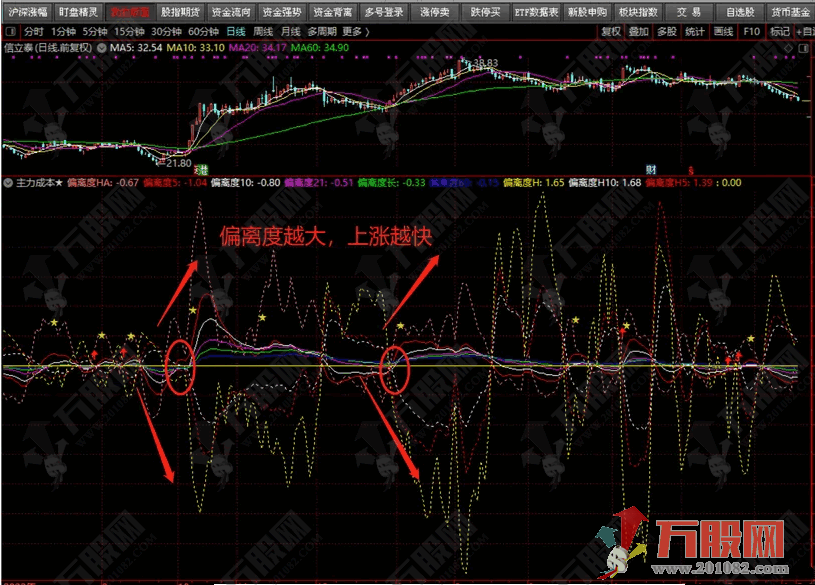Click 统计 statistics button
This screenshot has height=585, width=815.
tap(695, 32)
